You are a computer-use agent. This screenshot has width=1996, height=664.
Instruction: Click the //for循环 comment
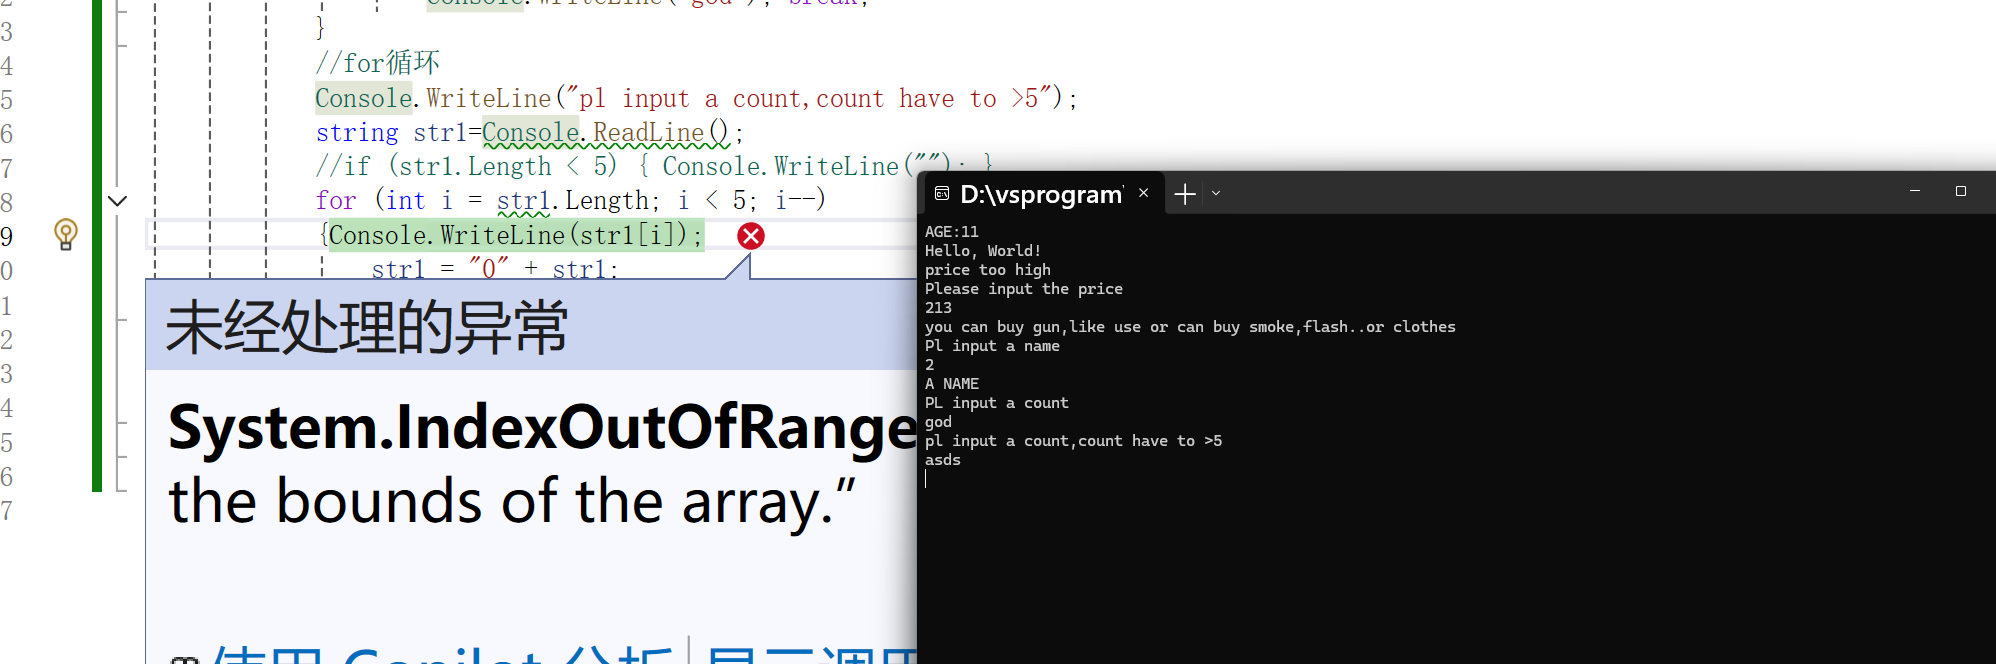tap(378, 63)
